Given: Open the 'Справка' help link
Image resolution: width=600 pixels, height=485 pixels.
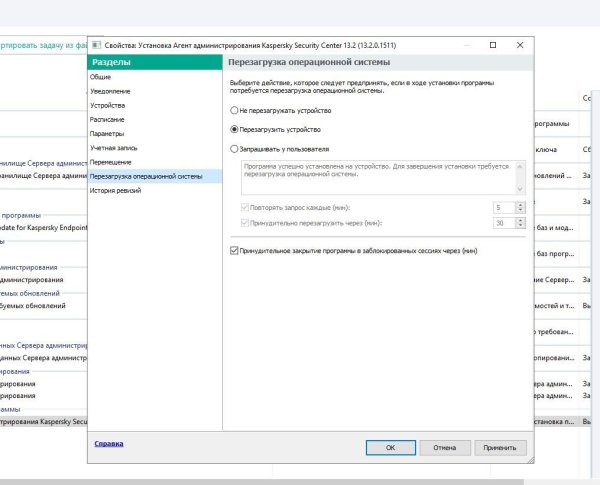Looking at the screenshot, I should coord(109,444).
